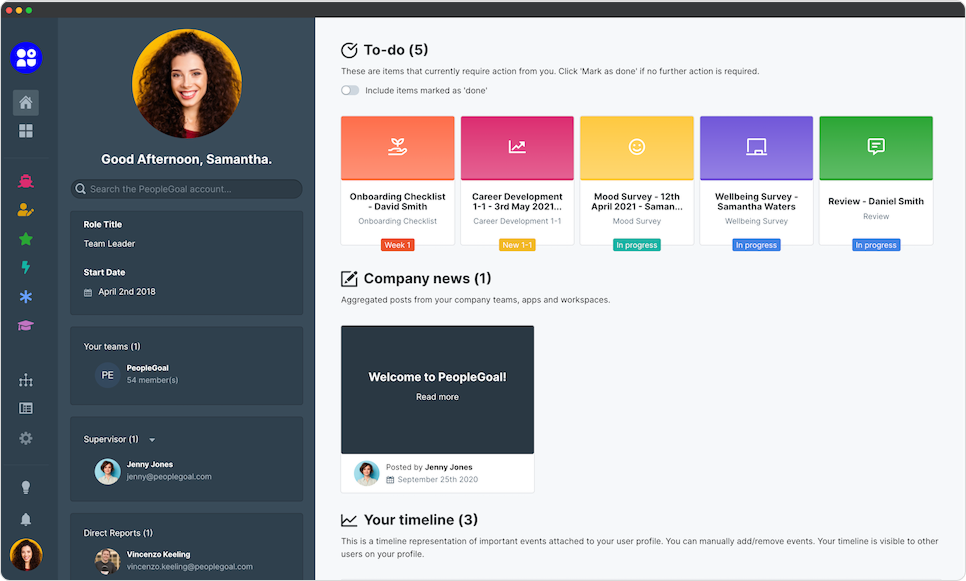Viewport: 966px width, 581px height.
Task: Click the search PeopleGoal account field
Action: click(x=187, y=189)
